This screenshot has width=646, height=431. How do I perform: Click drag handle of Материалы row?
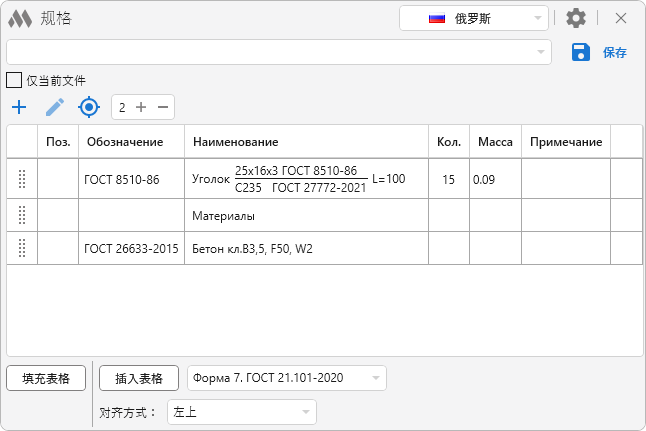point(22,215)
